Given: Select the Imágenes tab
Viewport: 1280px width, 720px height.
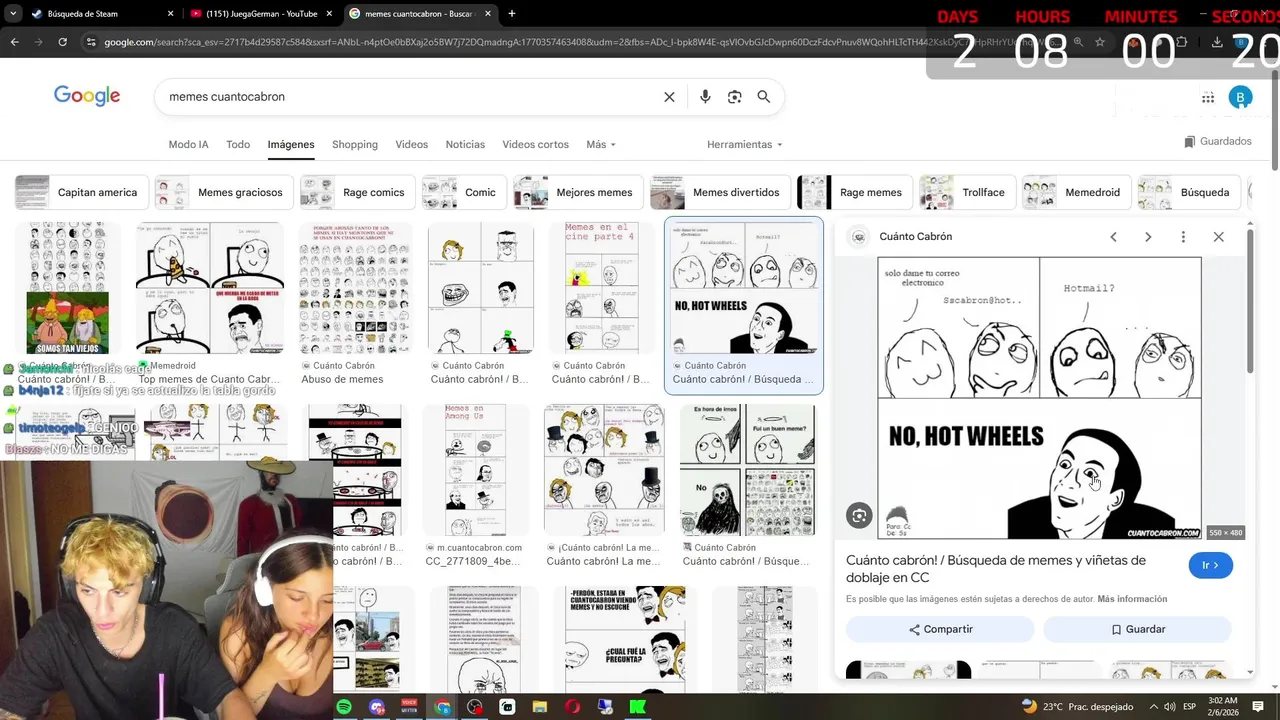Looking at the screenshot, I should coord(291,145).
